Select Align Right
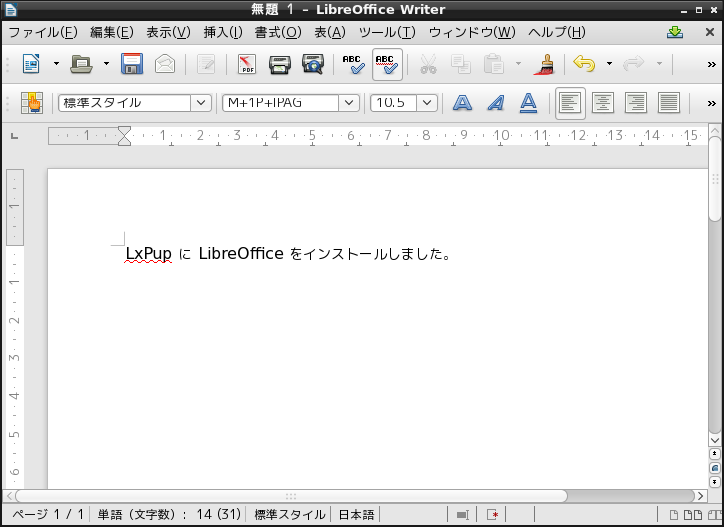This screenshot has height=527, width=724. tap(636, 103)
